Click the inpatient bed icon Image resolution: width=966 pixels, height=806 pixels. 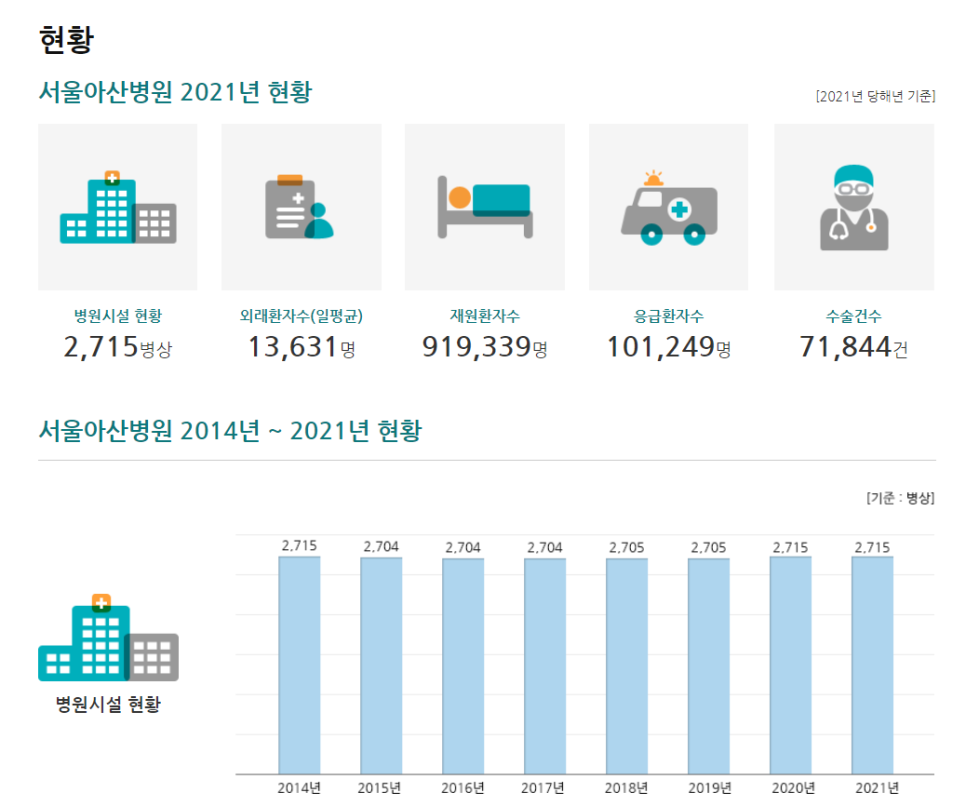(484, 208)
